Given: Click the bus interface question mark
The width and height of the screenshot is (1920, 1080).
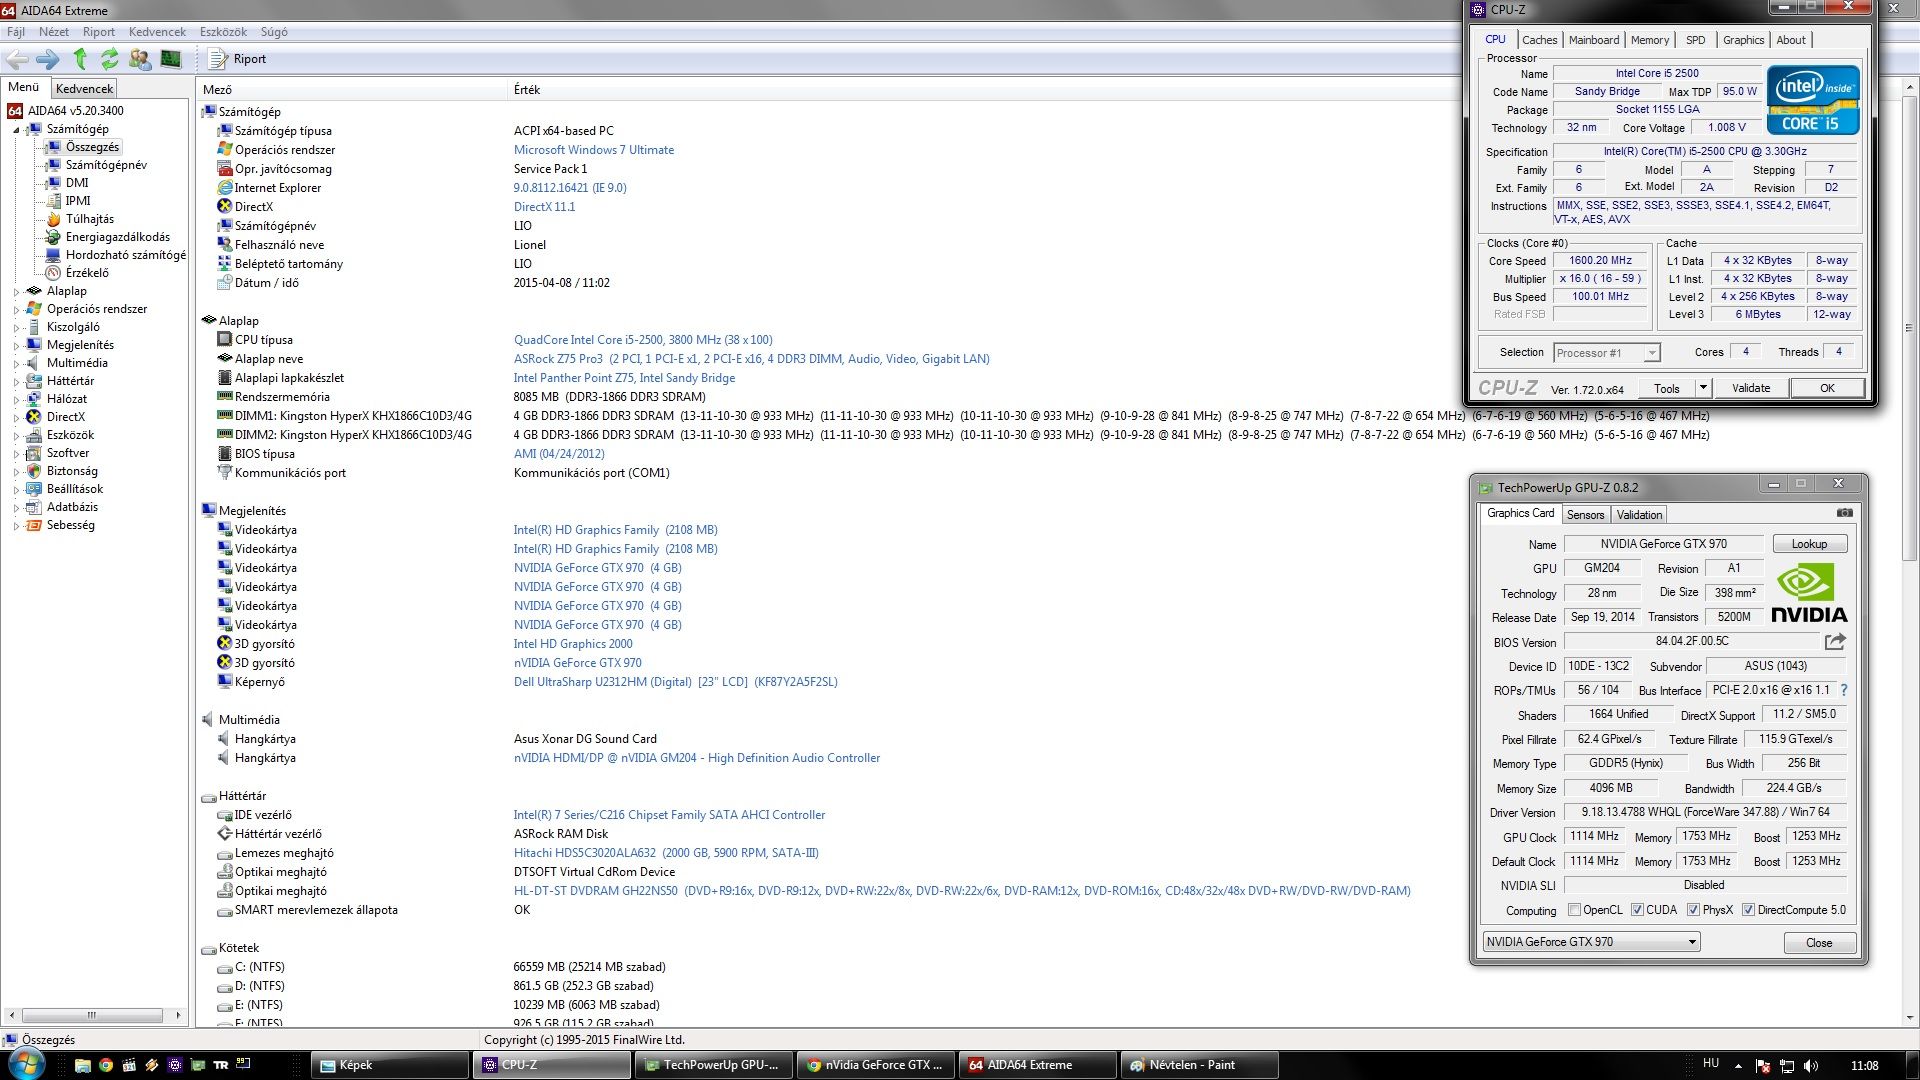Looking at the screenshot, I should coord(1844,690).
